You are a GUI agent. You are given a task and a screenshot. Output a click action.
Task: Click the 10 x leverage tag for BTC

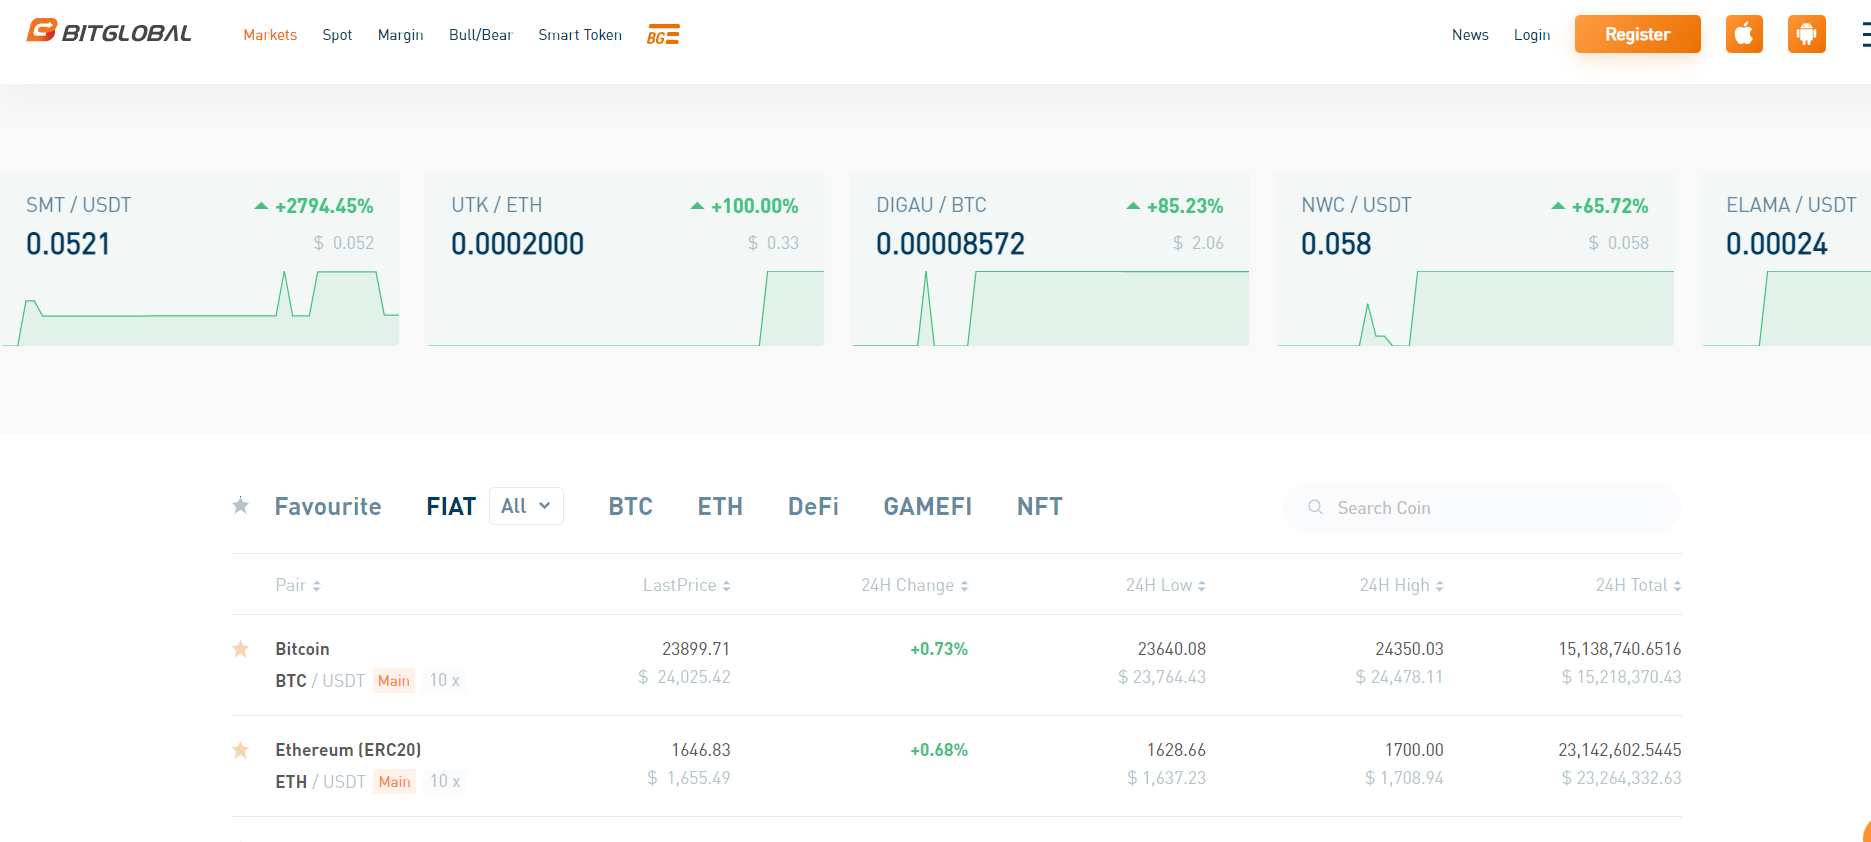click(444, 681)
